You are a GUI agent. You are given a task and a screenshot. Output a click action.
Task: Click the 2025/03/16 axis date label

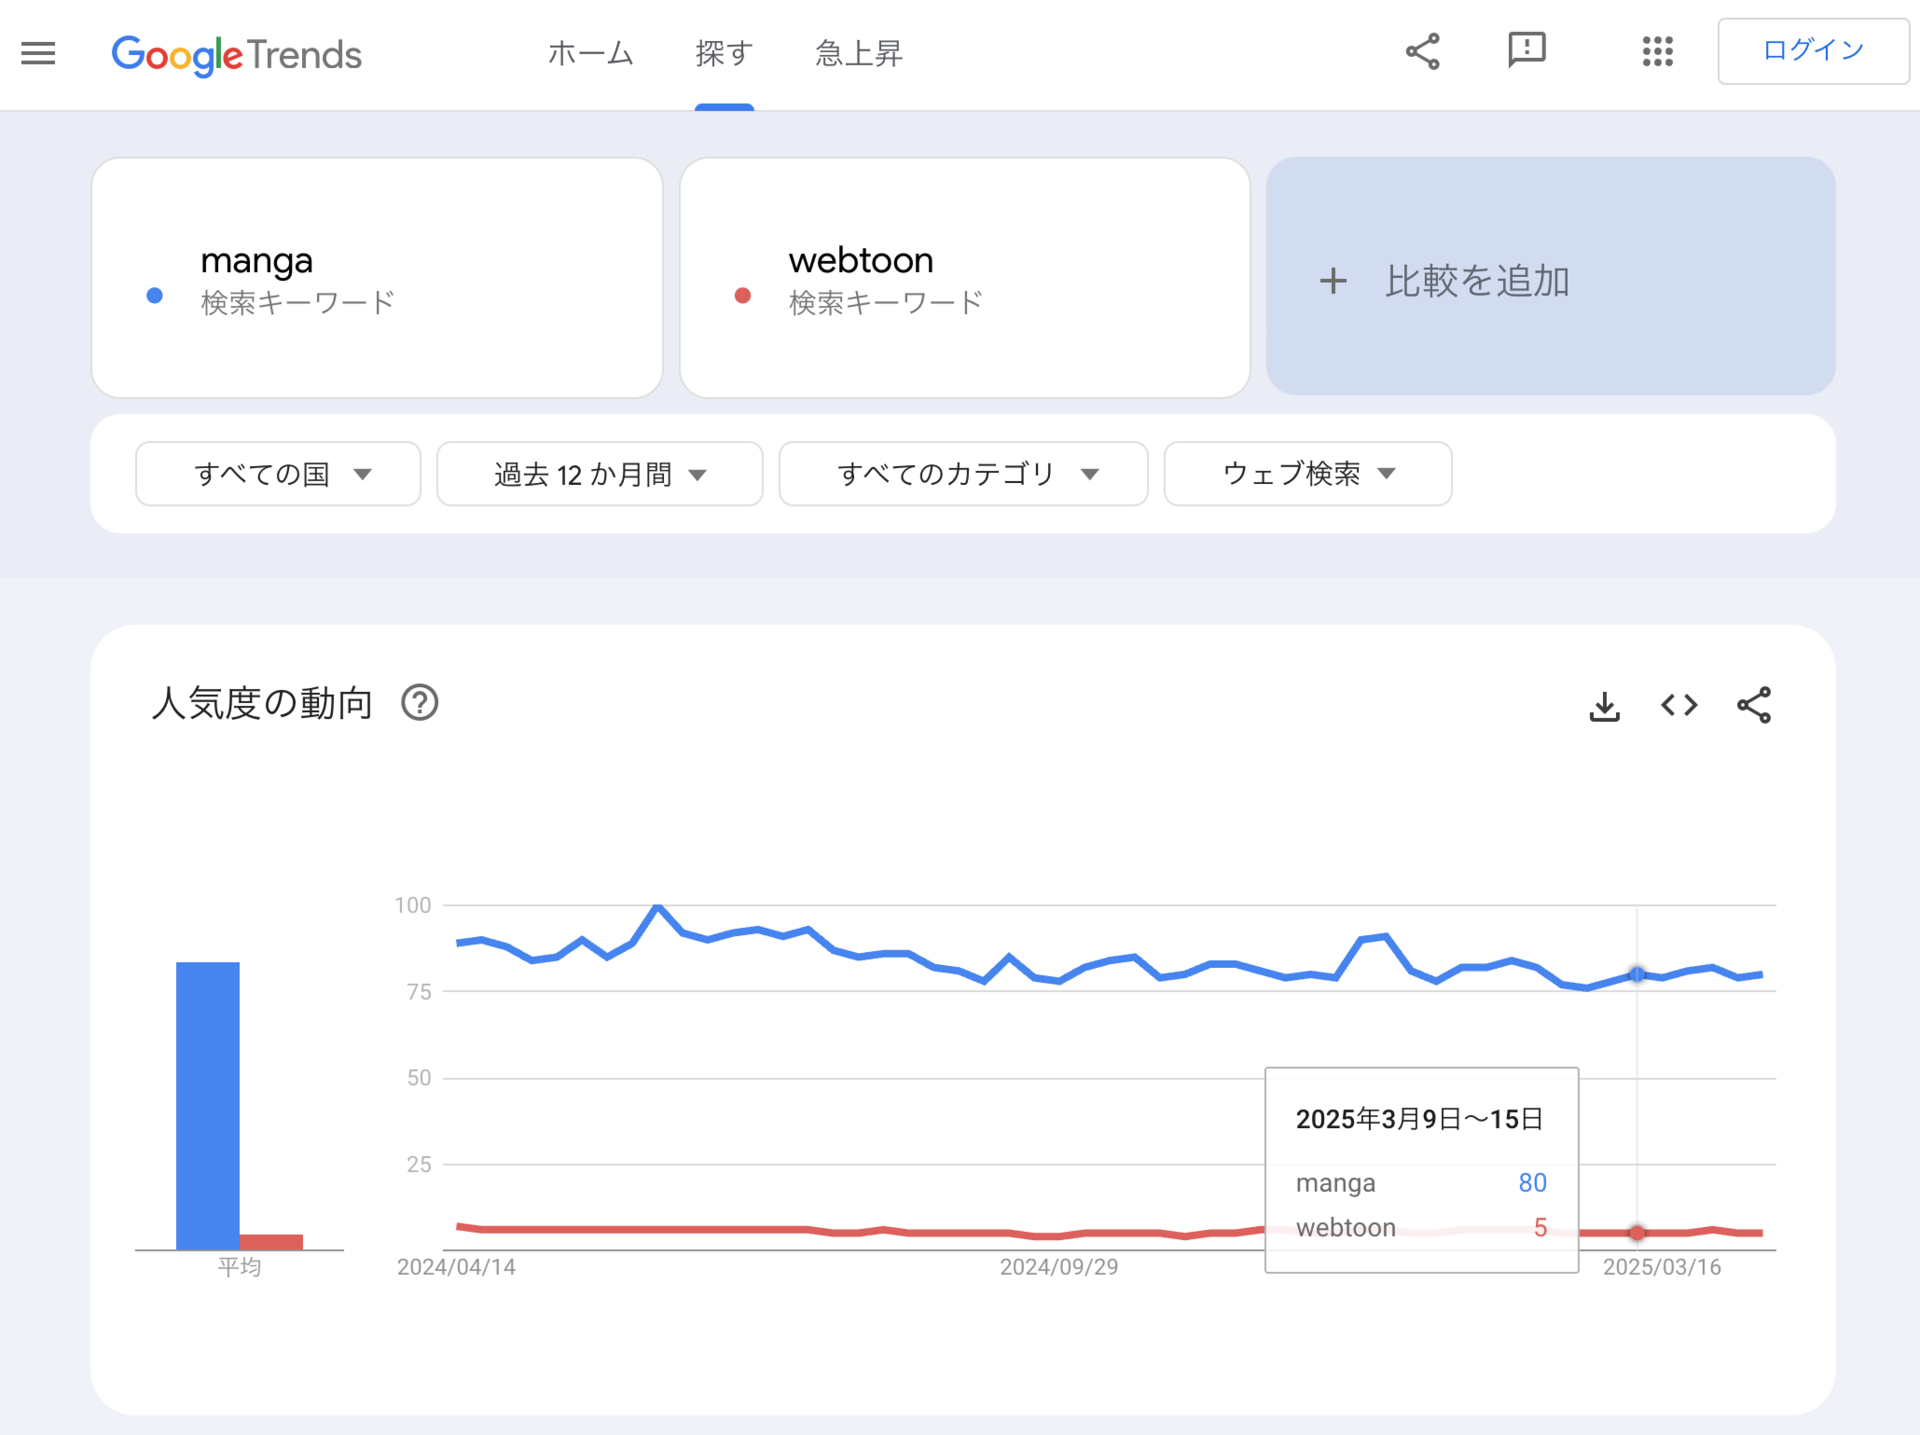(x=1662, y=1267)
